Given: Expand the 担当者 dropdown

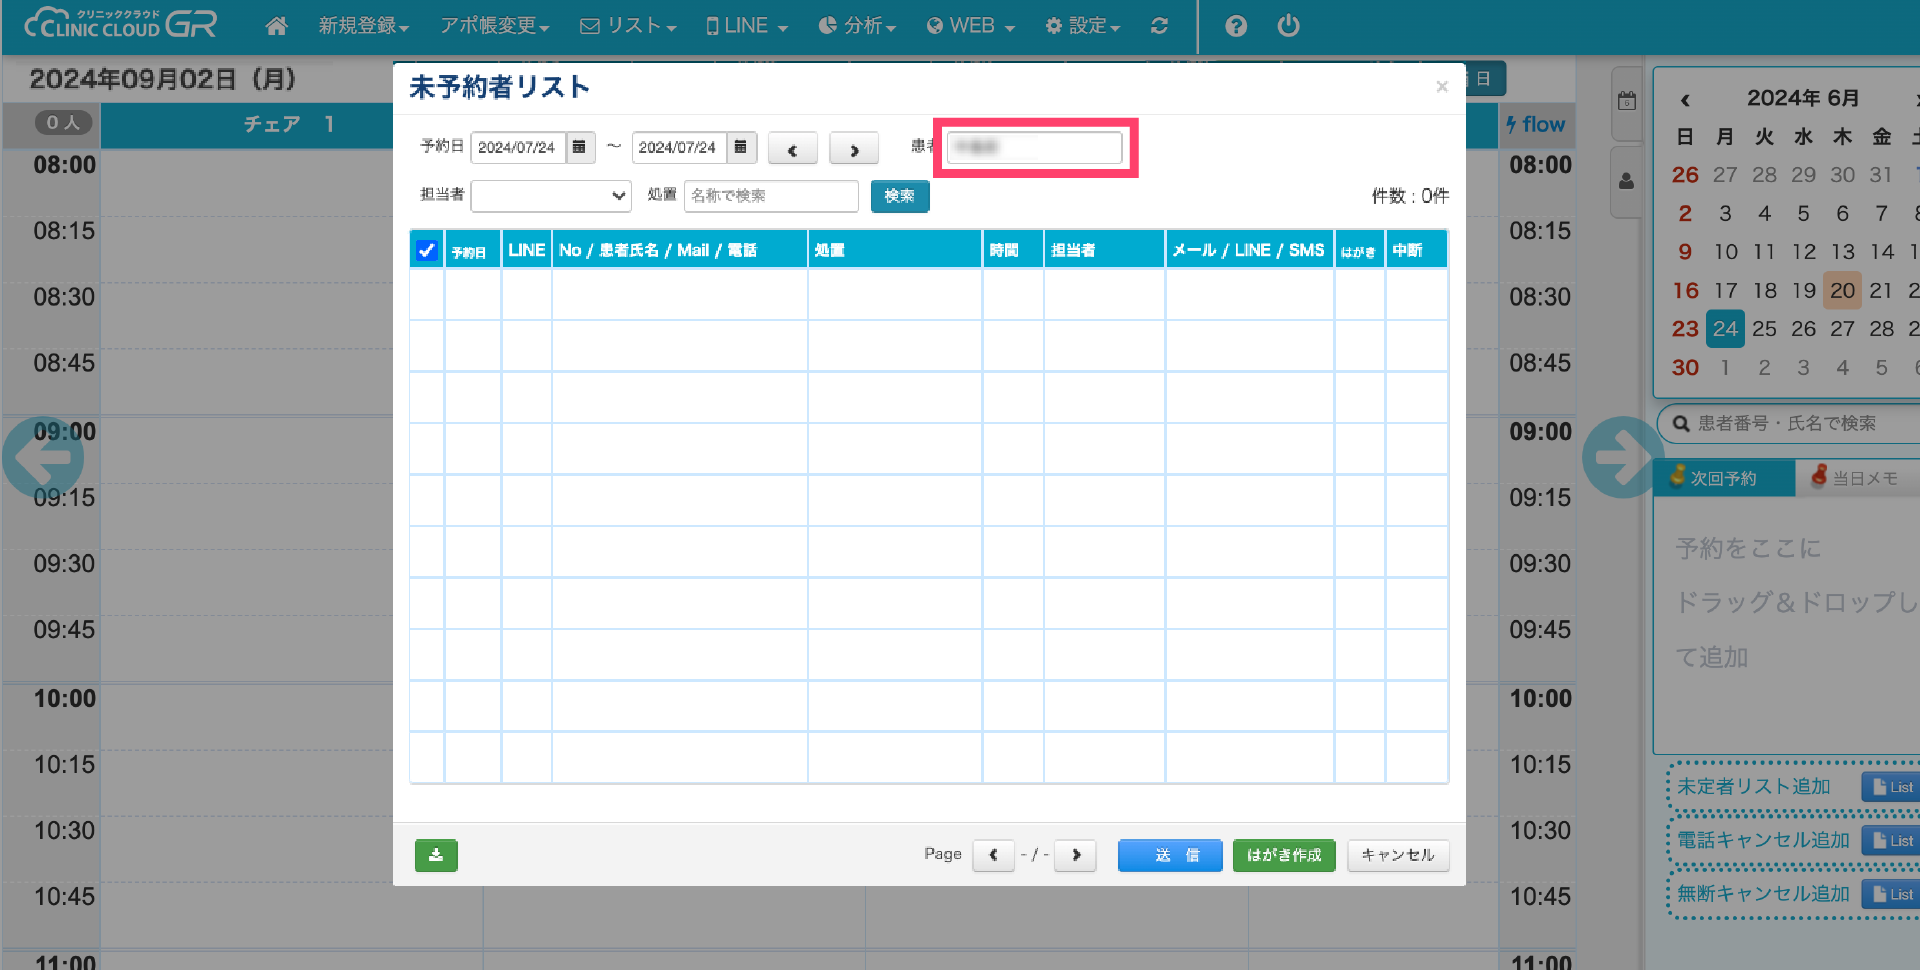Looking at the screenshot, I should [x=551, y=196].
